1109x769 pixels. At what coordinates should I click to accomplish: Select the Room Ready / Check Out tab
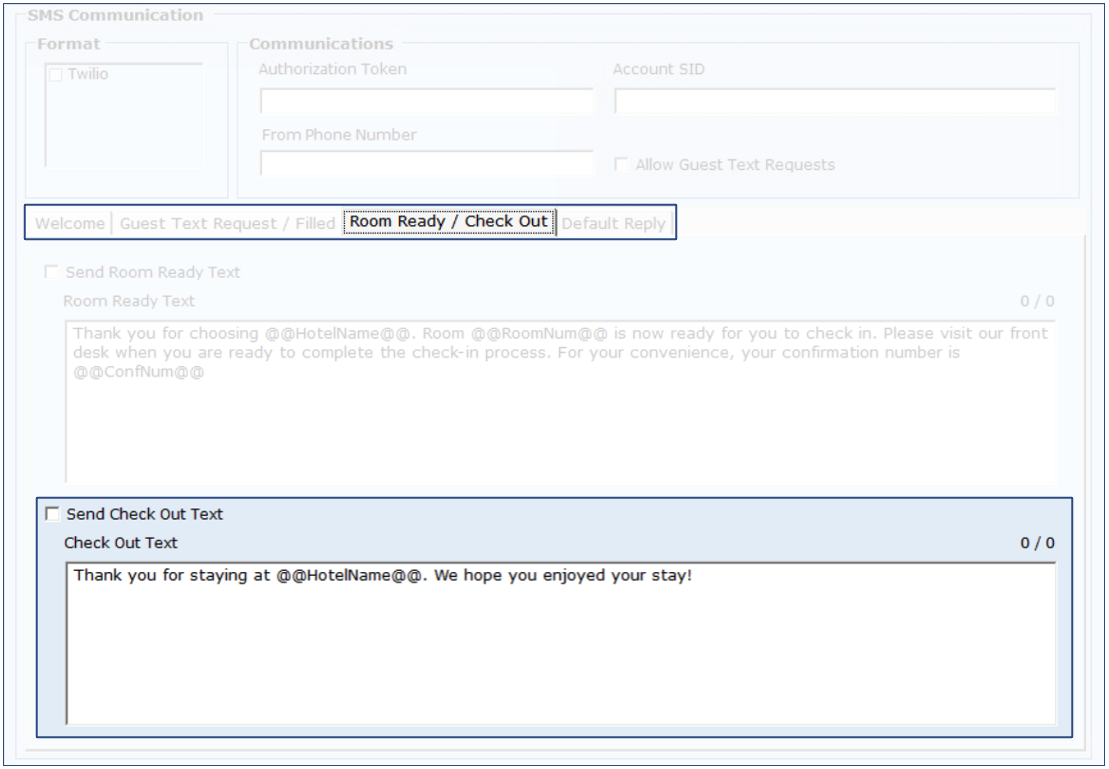[449, 223]
